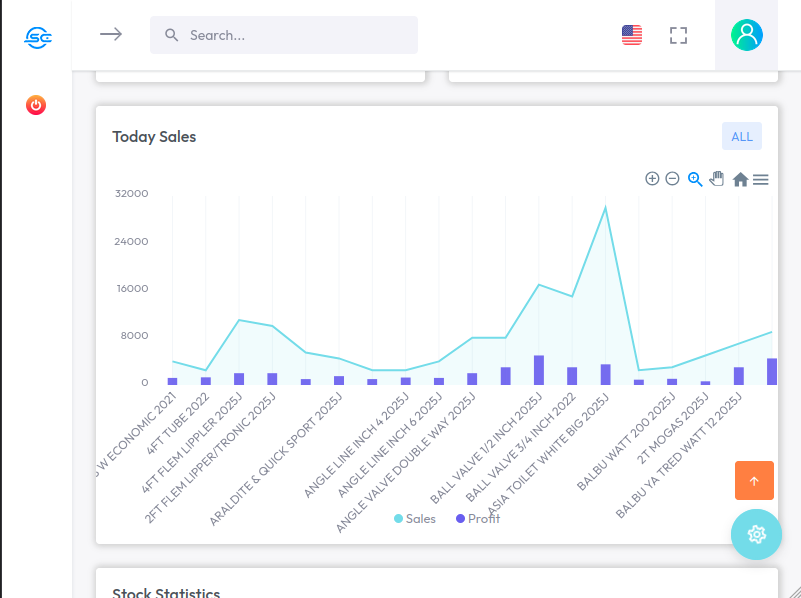
Task: Toggle fullscreen mode
Action: tap(679, 36)
